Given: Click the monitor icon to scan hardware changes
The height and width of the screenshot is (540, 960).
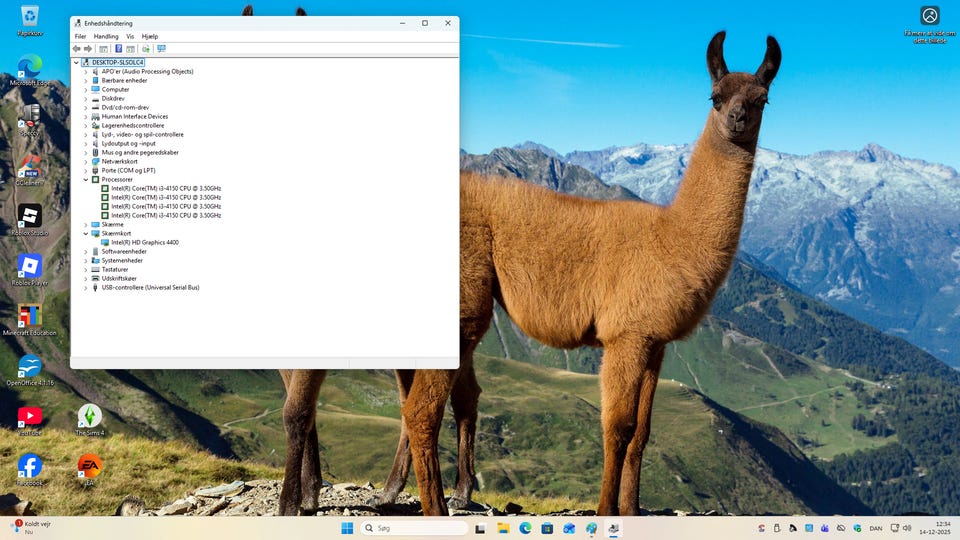Looking at the screenshot, I should [162, 48].
